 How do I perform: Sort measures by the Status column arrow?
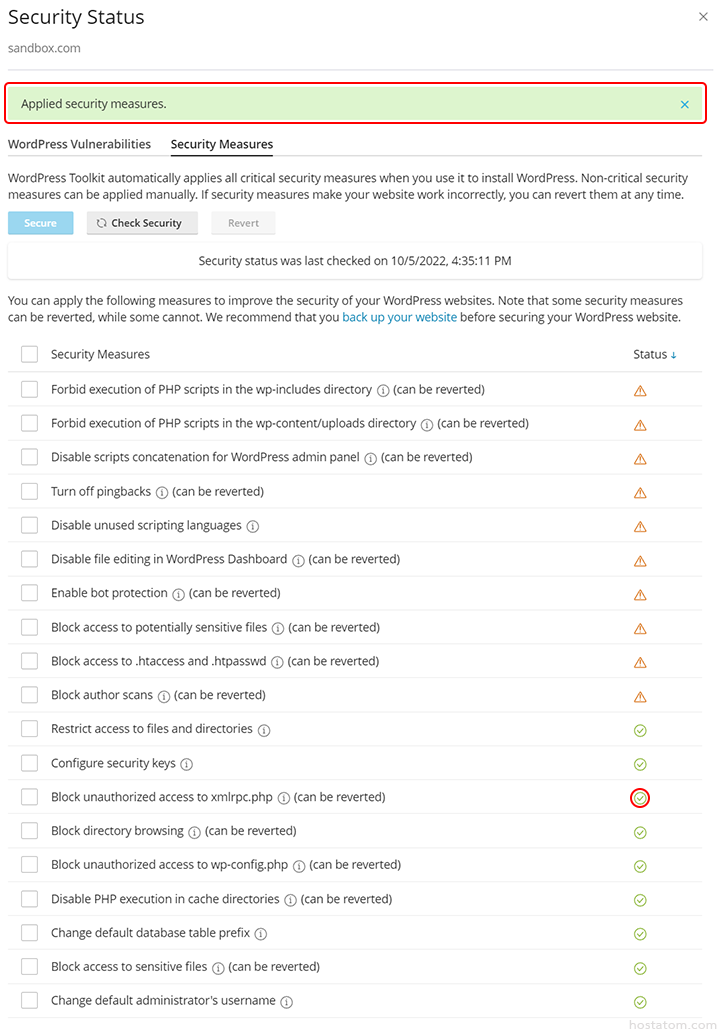pos(673,355)
